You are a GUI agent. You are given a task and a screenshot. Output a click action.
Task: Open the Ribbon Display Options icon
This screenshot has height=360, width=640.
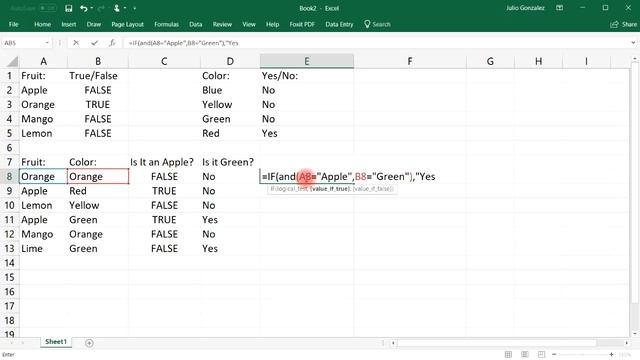click(560, 8)
